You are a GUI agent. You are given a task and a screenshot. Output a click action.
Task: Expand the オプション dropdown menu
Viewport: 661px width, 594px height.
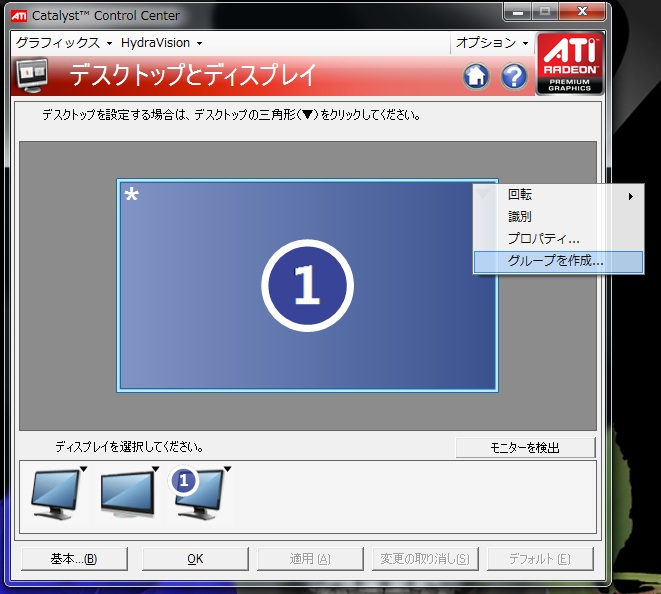coord(492,43)
